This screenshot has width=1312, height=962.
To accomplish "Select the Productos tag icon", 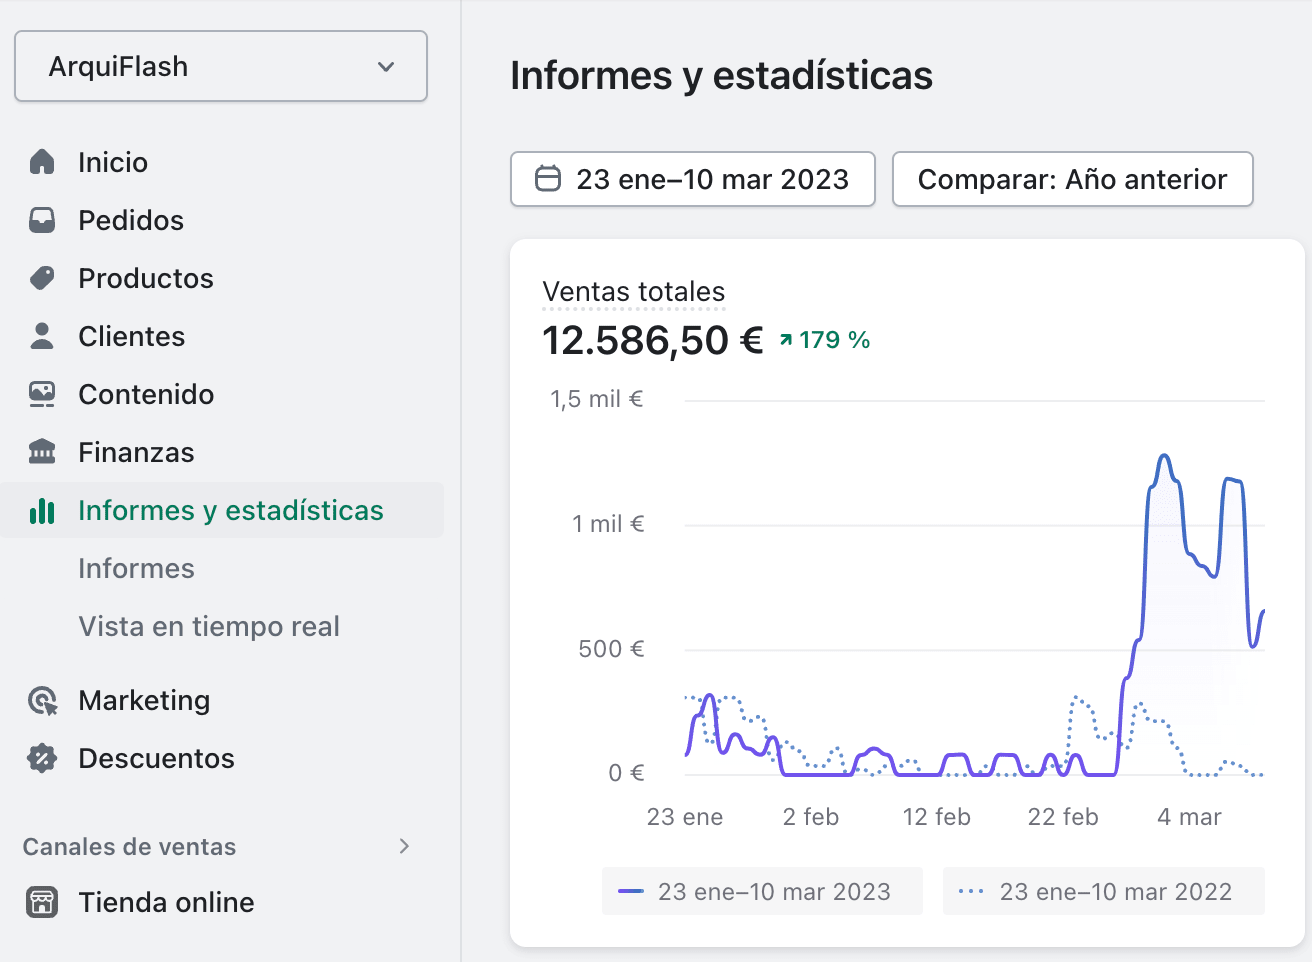I will pyautogui.click(x=42, y=278).
